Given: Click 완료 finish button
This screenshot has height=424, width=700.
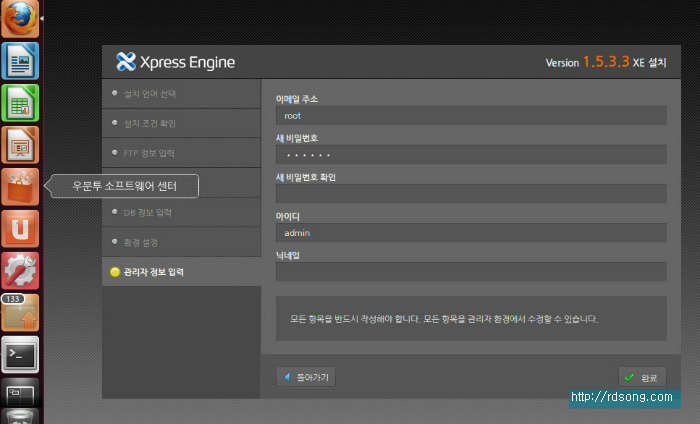Looking at the screenshot, I should 642,378.
